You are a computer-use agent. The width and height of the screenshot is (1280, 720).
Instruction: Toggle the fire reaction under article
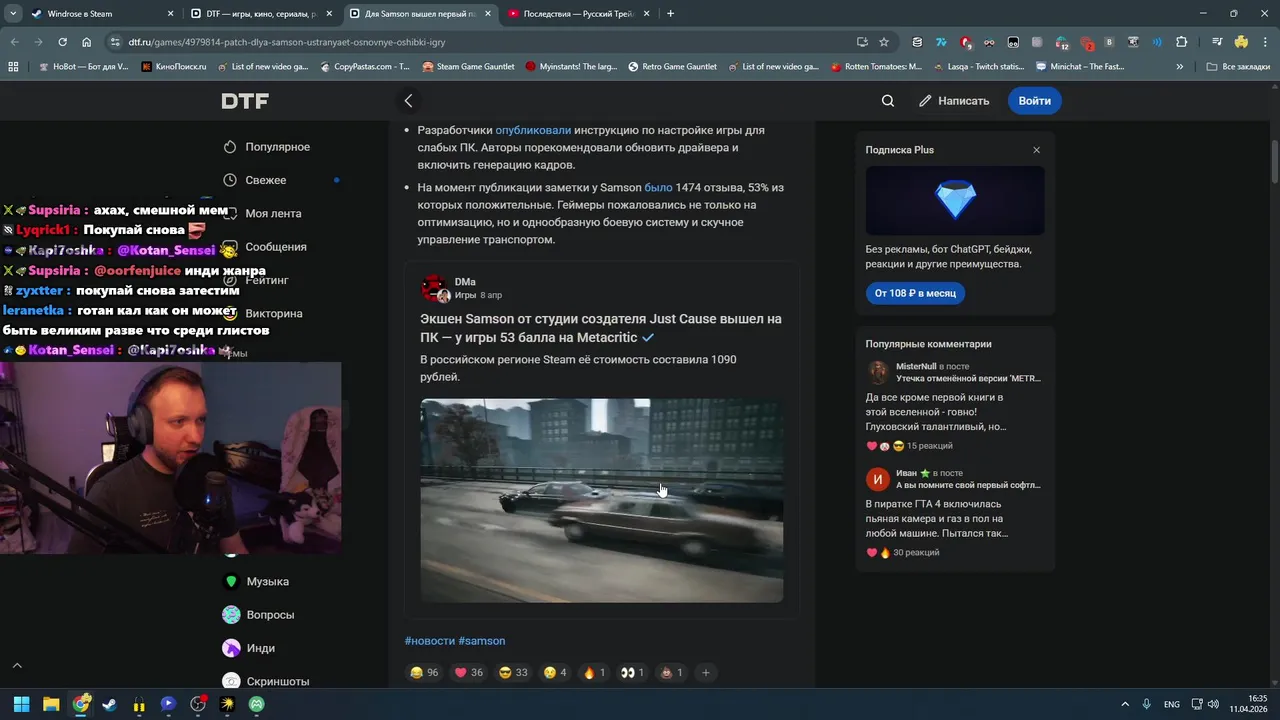594,673
